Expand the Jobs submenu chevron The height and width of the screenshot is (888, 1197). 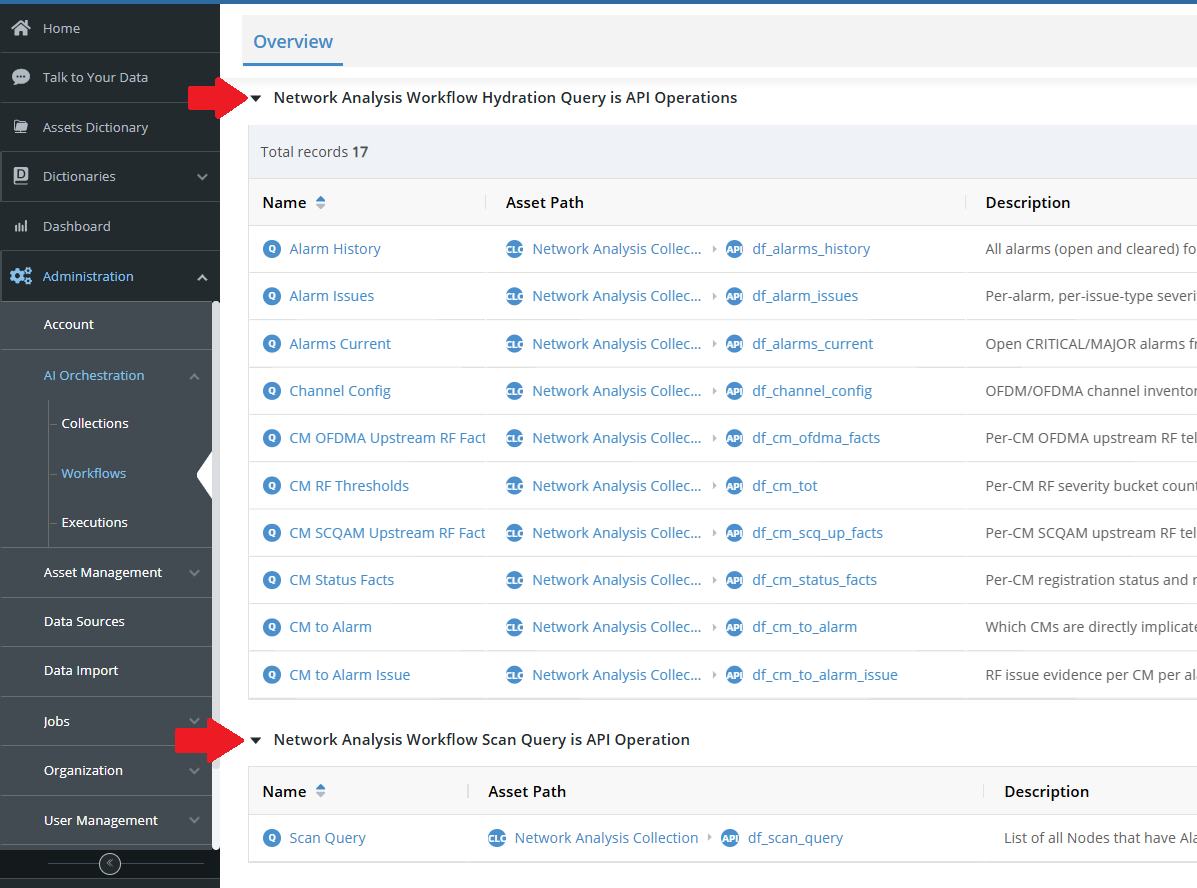point(195,721)
